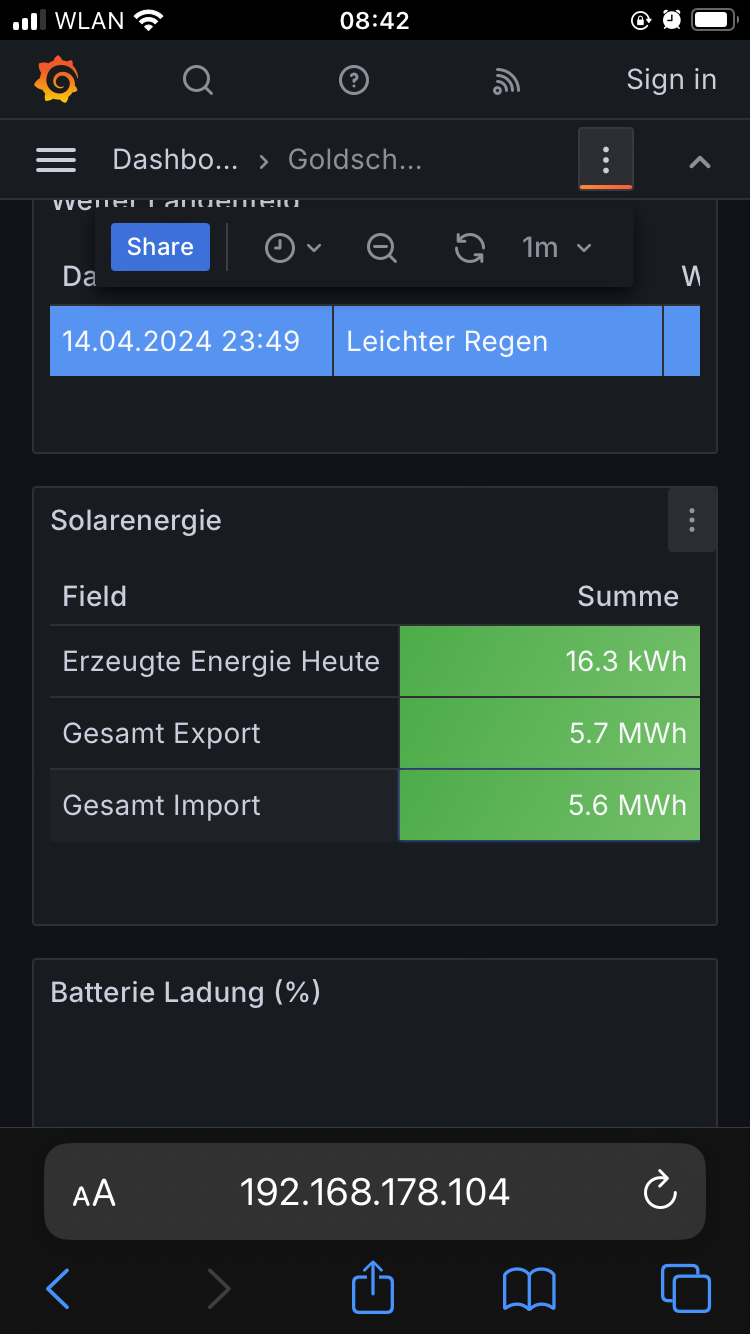Refresh the dashboard data
The width and height of the screenshot is (750, 1334).
click(469, 247)
